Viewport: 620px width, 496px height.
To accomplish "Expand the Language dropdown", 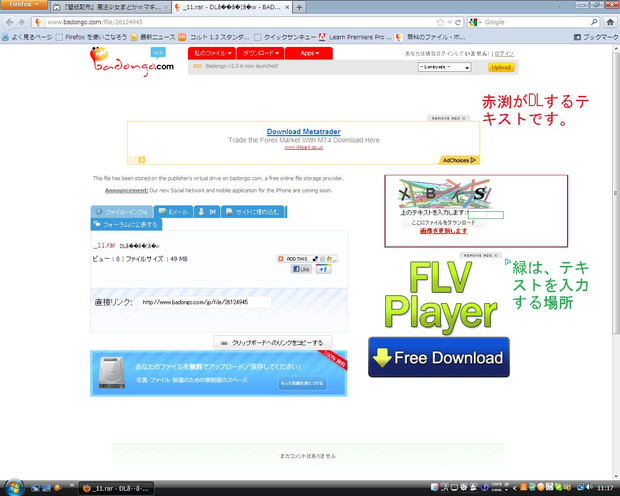I will pos(444,67).
